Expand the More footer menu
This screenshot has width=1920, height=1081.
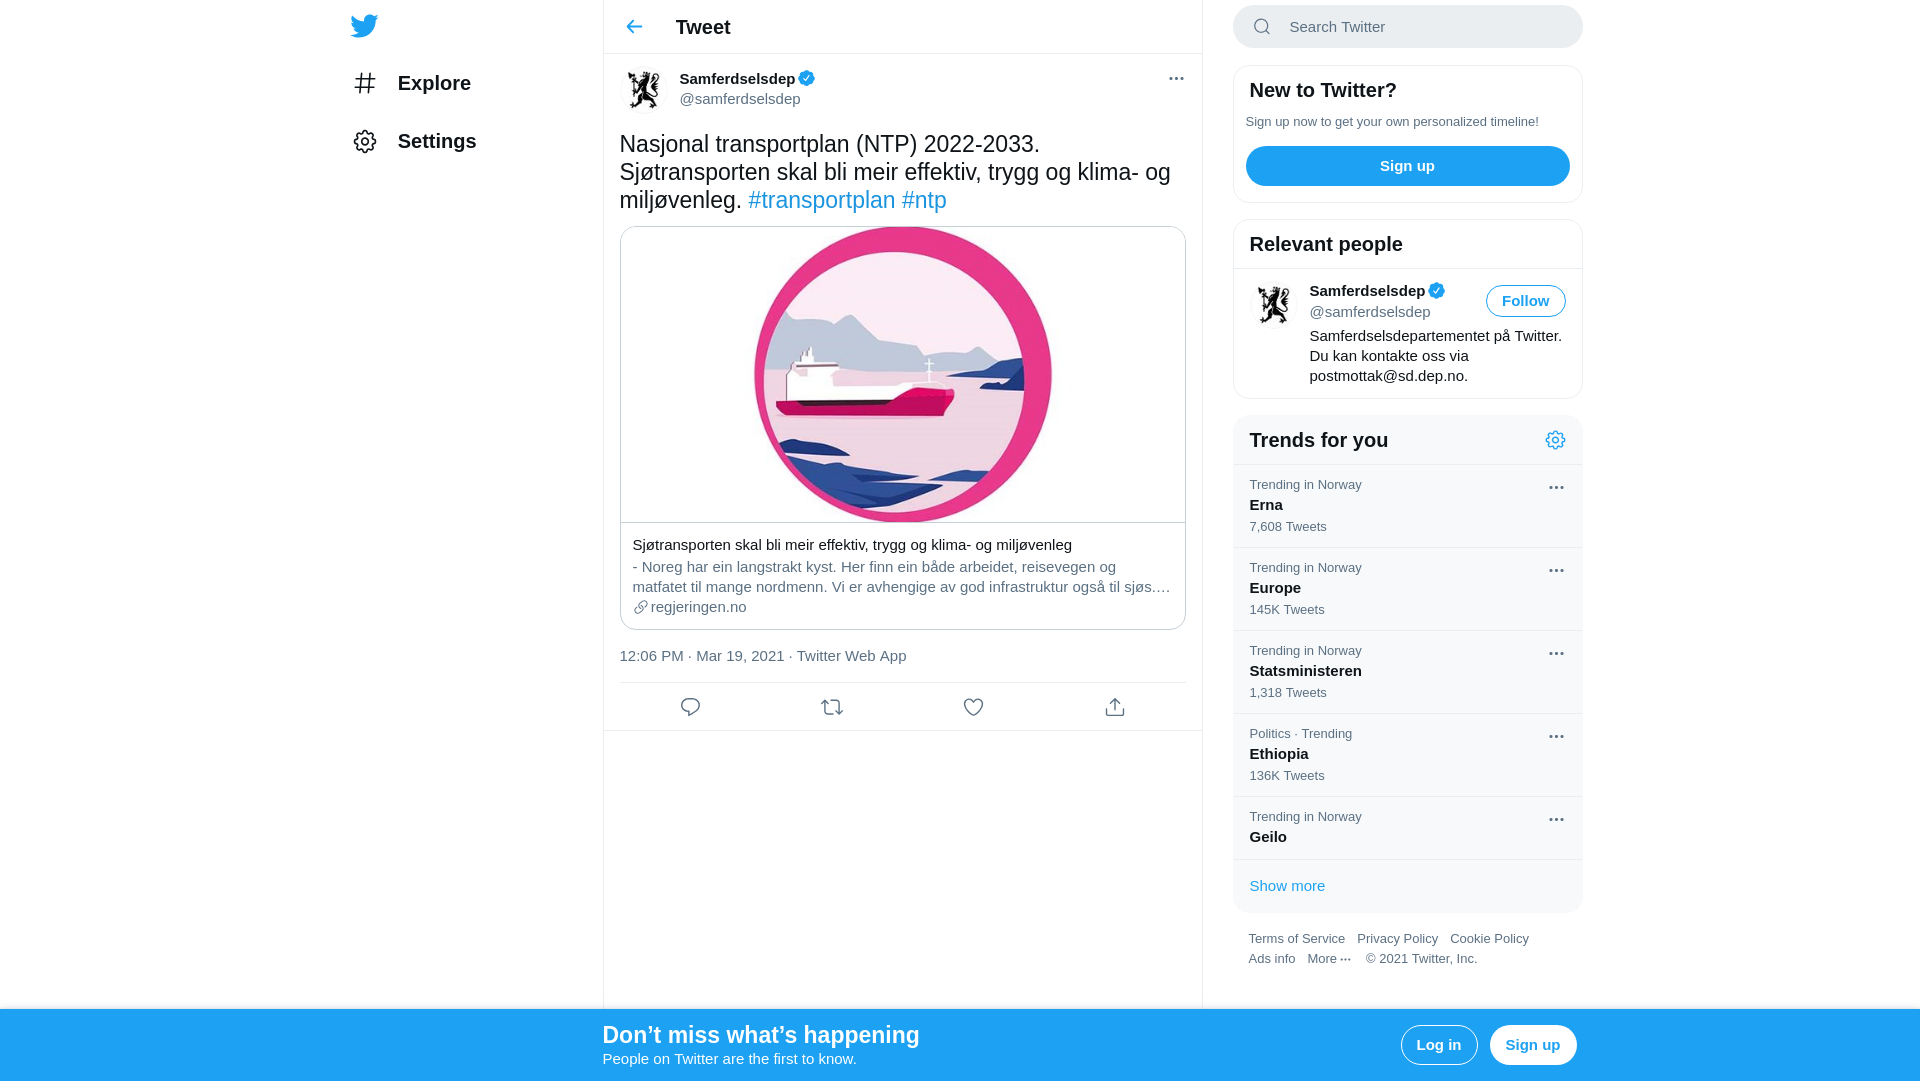click(x=1329, y=959)
